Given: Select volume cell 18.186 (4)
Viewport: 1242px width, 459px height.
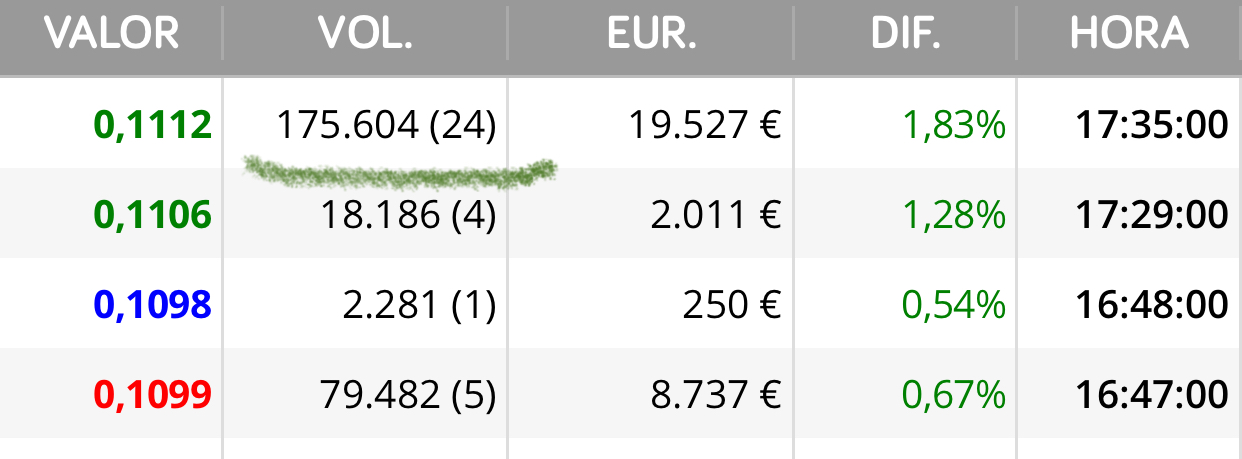Looking at the screenshot, I should [x=408, y=214].
